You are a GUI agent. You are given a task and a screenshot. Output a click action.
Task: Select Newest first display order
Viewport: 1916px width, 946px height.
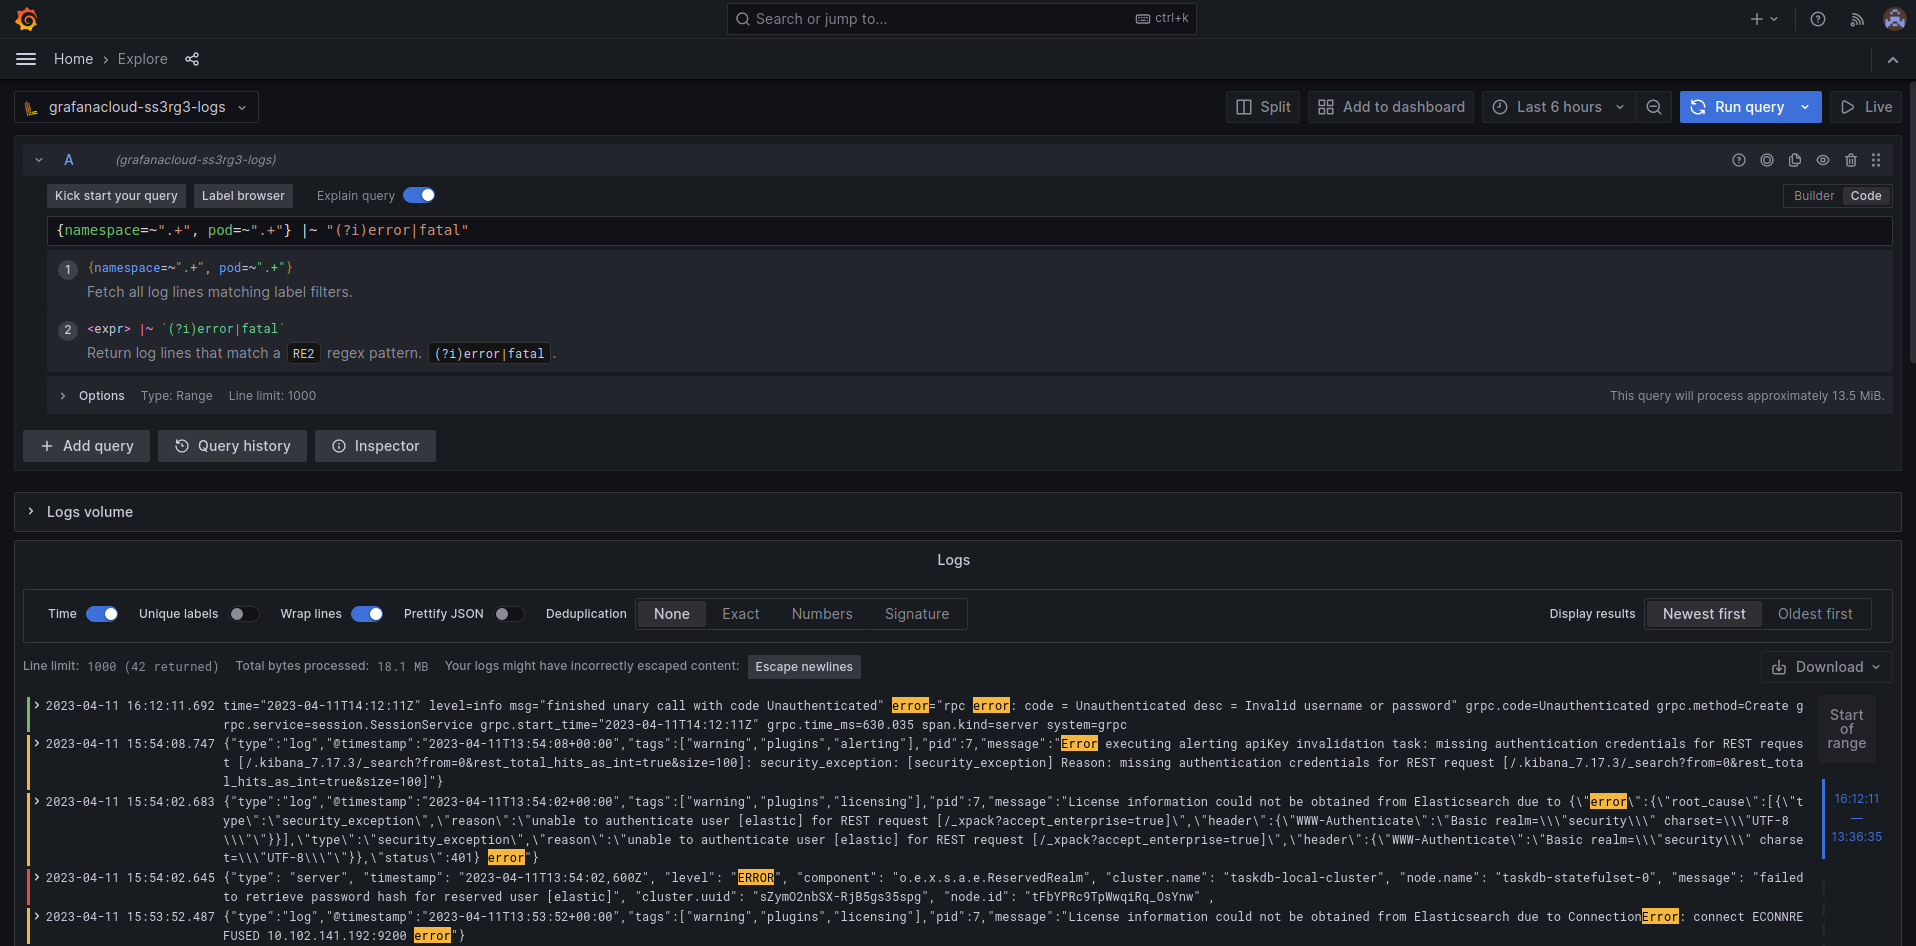coord(1704,614)
